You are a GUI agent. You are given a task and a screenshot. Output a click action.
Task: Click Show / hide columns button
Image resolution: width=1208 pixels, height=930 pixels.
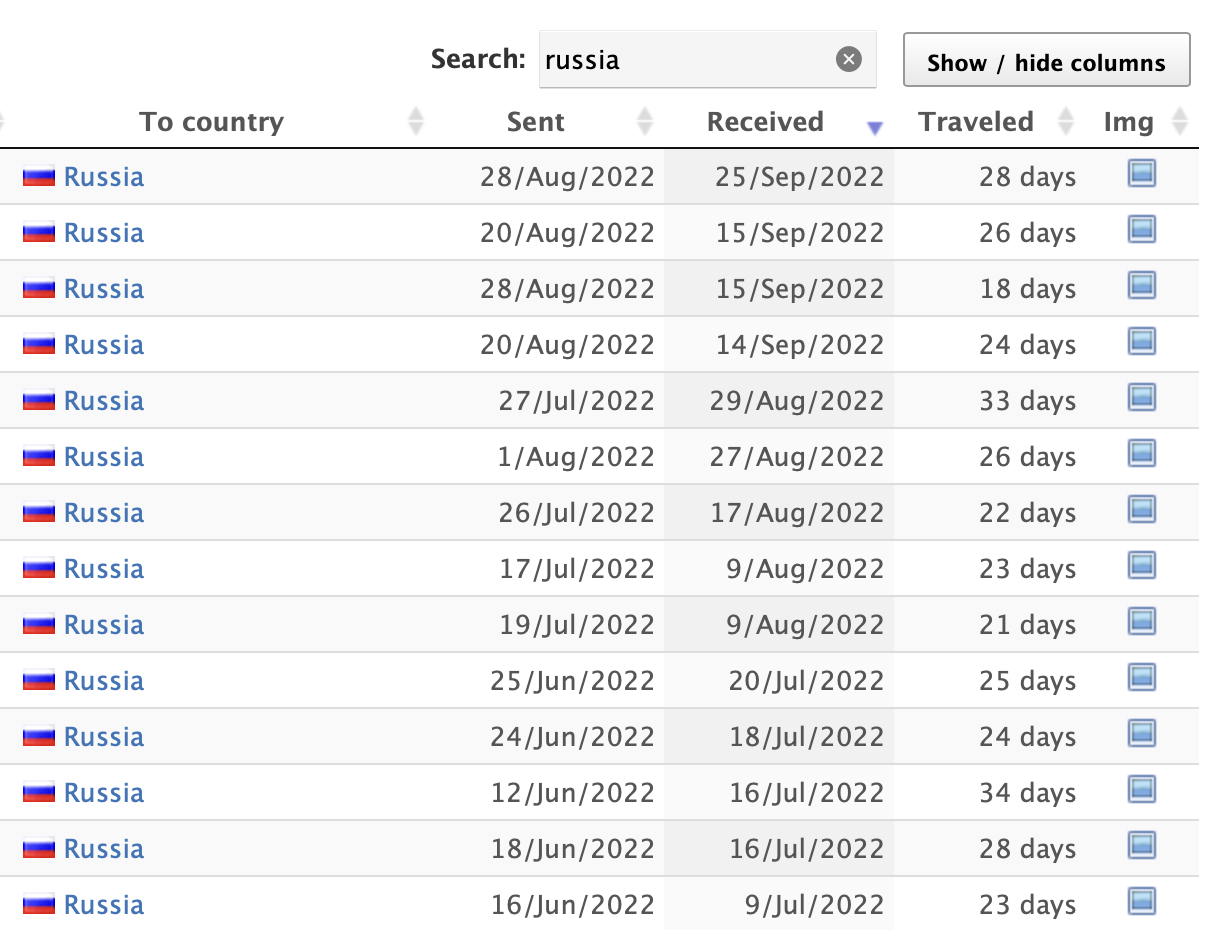tap(1046, 62)
